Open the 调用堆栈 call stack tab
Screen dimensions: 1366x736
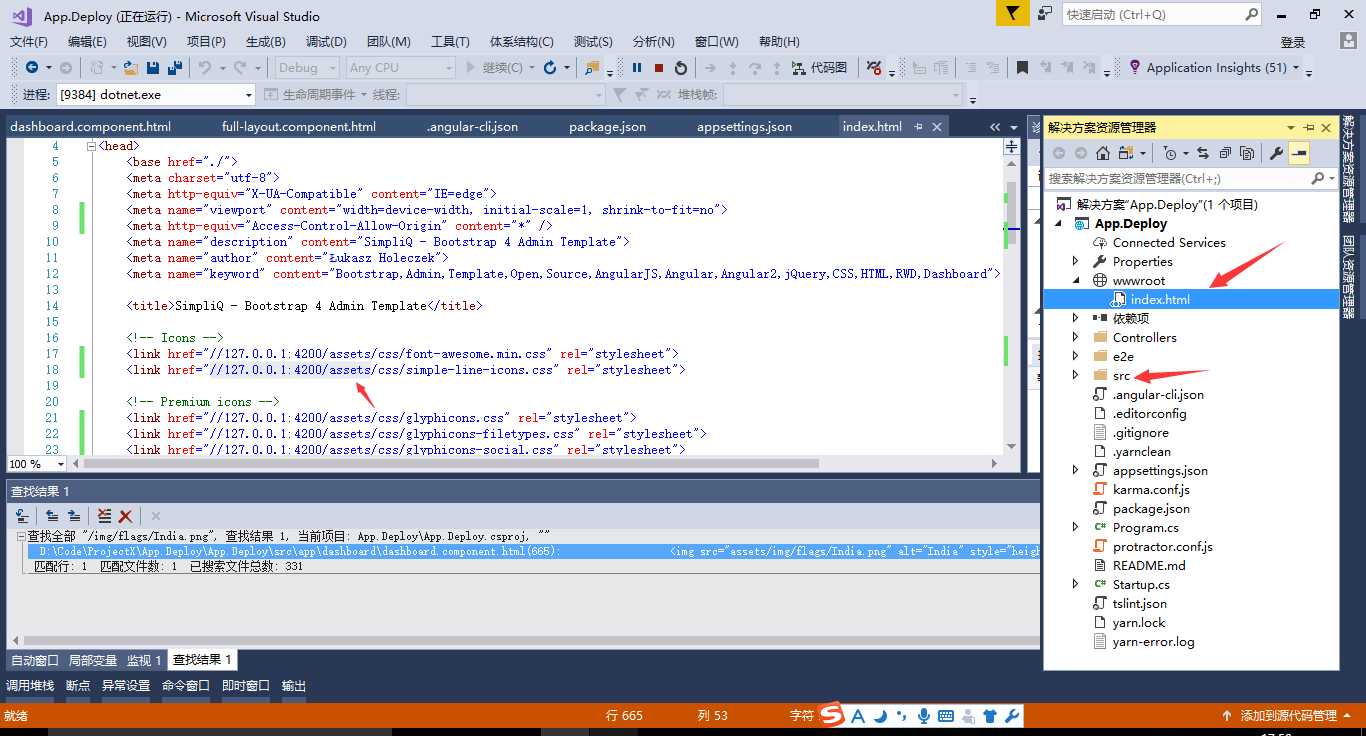pyautogui.click(x=30, y=686)
